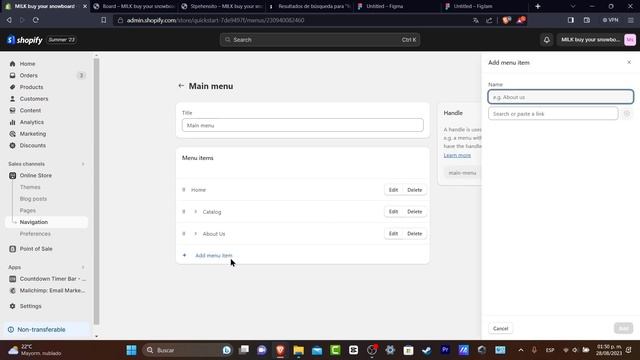Open Pages under Online Store
This screenshot has width=640, height=360.
pos(28,210)
